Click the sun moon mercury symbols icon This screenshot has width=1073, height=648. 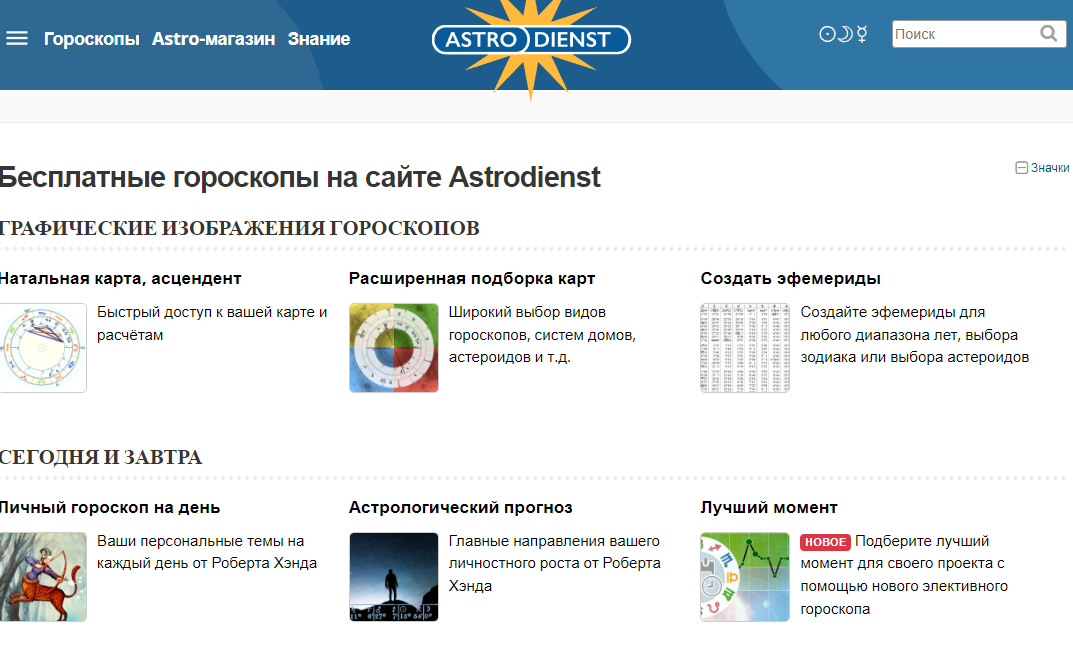[x=844, y=34]
